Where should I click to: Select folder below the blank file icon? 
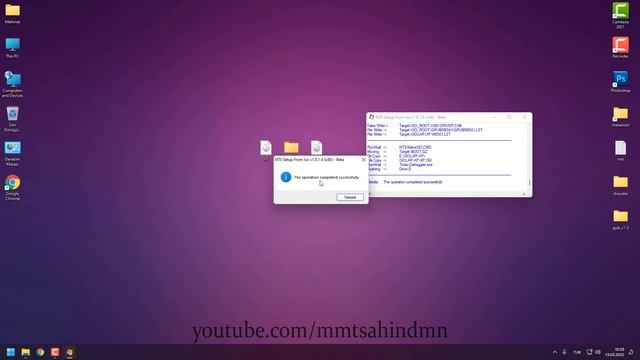coord(620,185)
